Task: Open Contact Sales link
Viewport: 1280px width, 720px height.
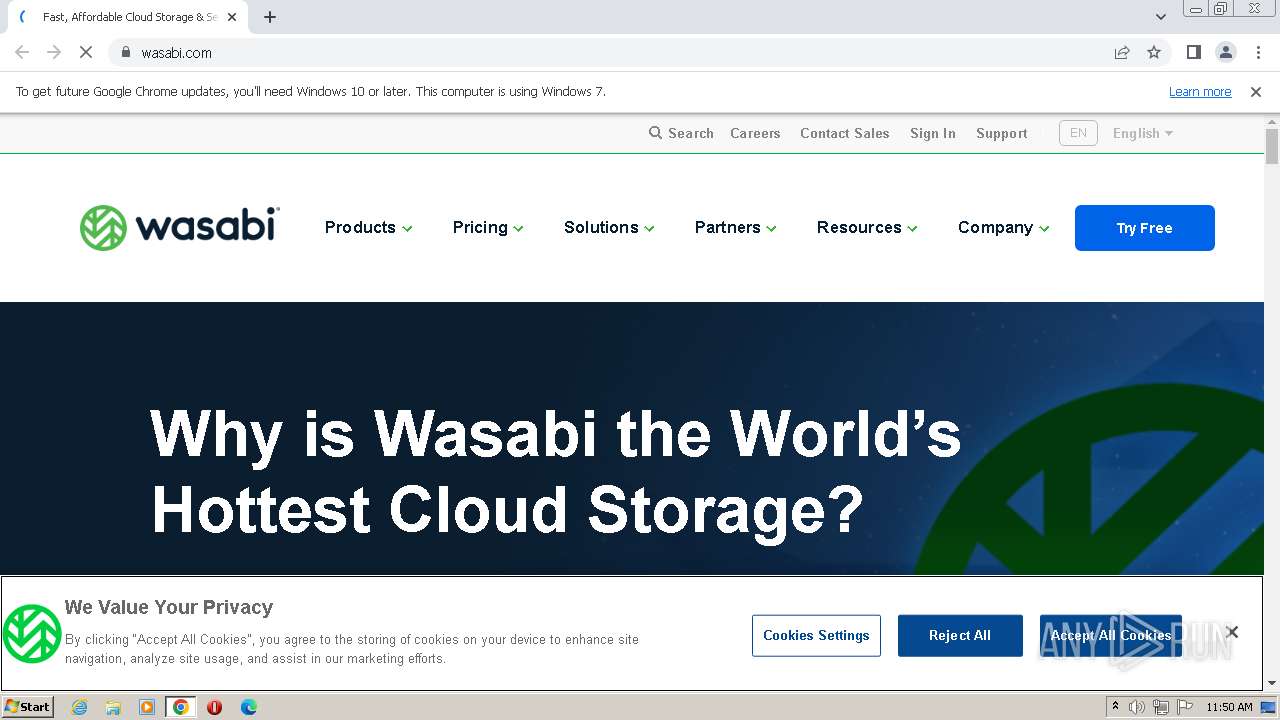Action: [x=845, y=133]
